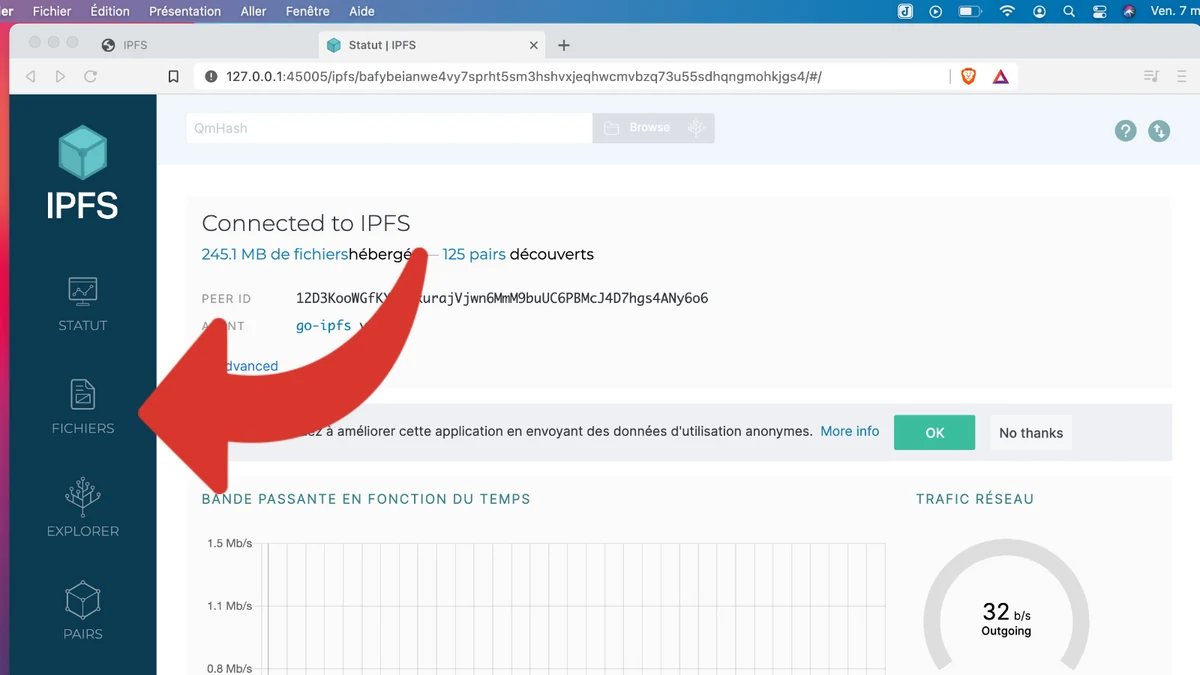Click the Browse button
This screenshot has width=1200, height=675.
point(654,128)
